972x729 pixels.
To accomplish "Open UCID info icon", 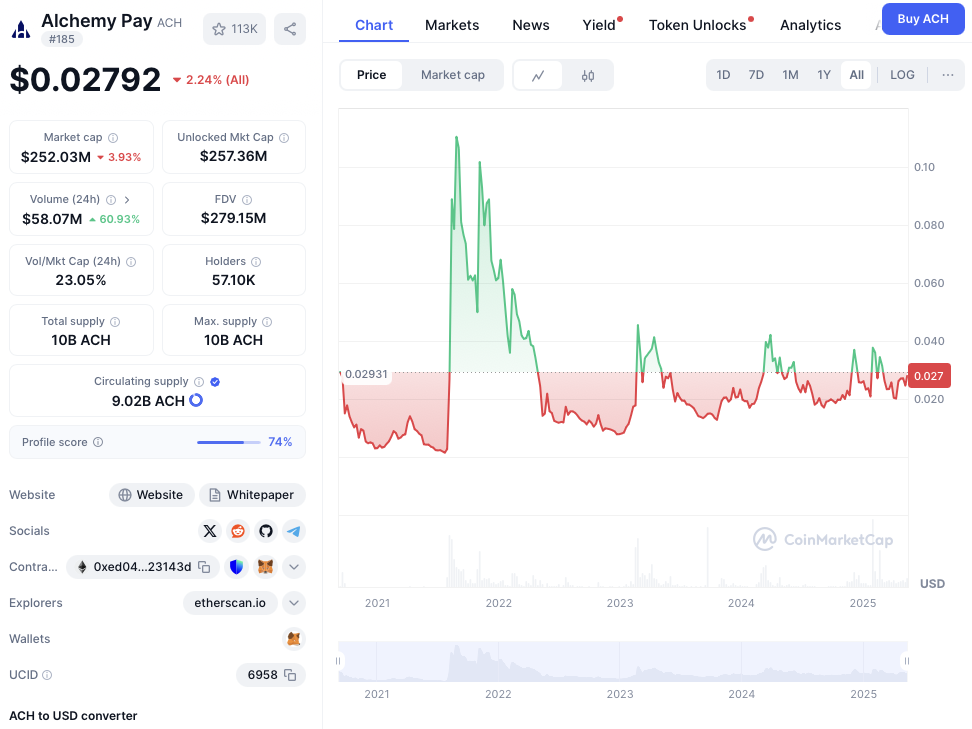I will (x=47, y=674).
